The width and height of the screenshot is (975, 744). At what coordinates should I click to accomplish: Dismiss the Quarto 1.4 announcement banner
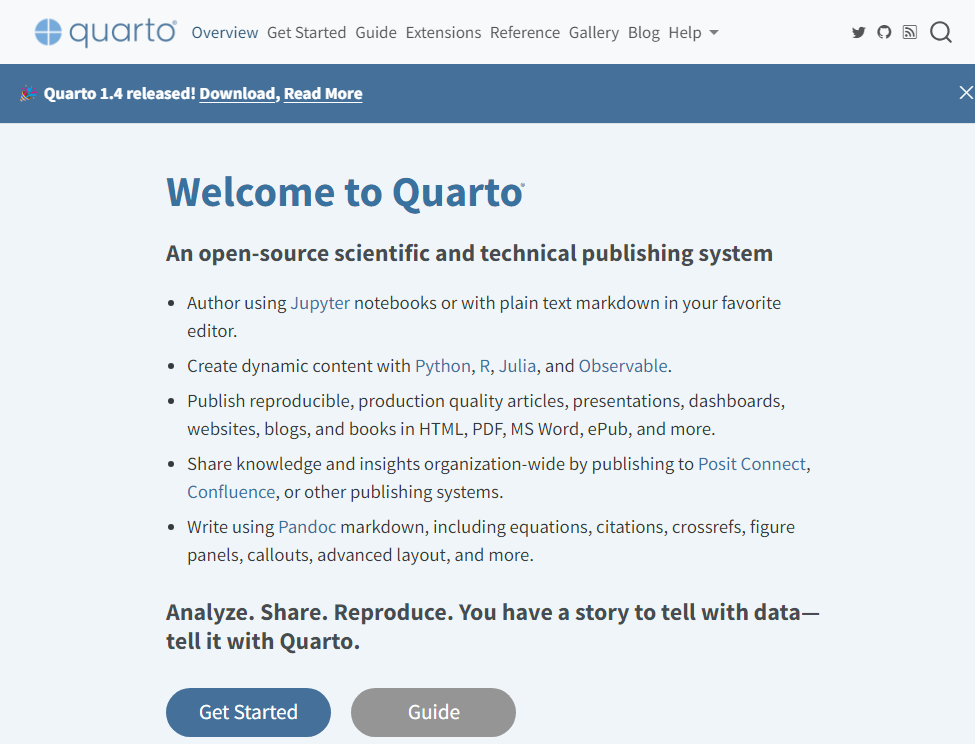point(964,92)
